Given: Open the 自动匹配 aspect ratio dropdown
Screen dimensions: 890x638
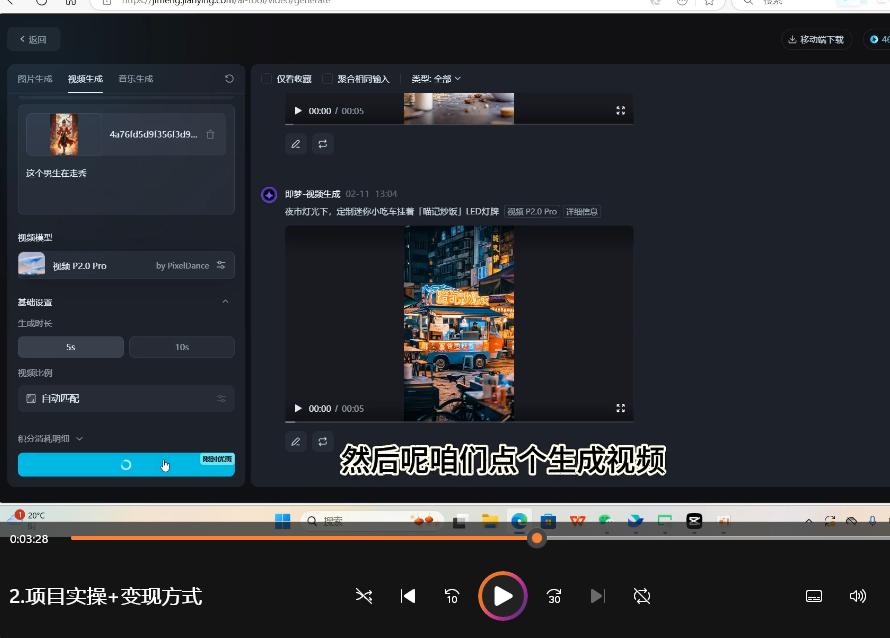Looking at the screenshot, I should (x=126, y=398).
